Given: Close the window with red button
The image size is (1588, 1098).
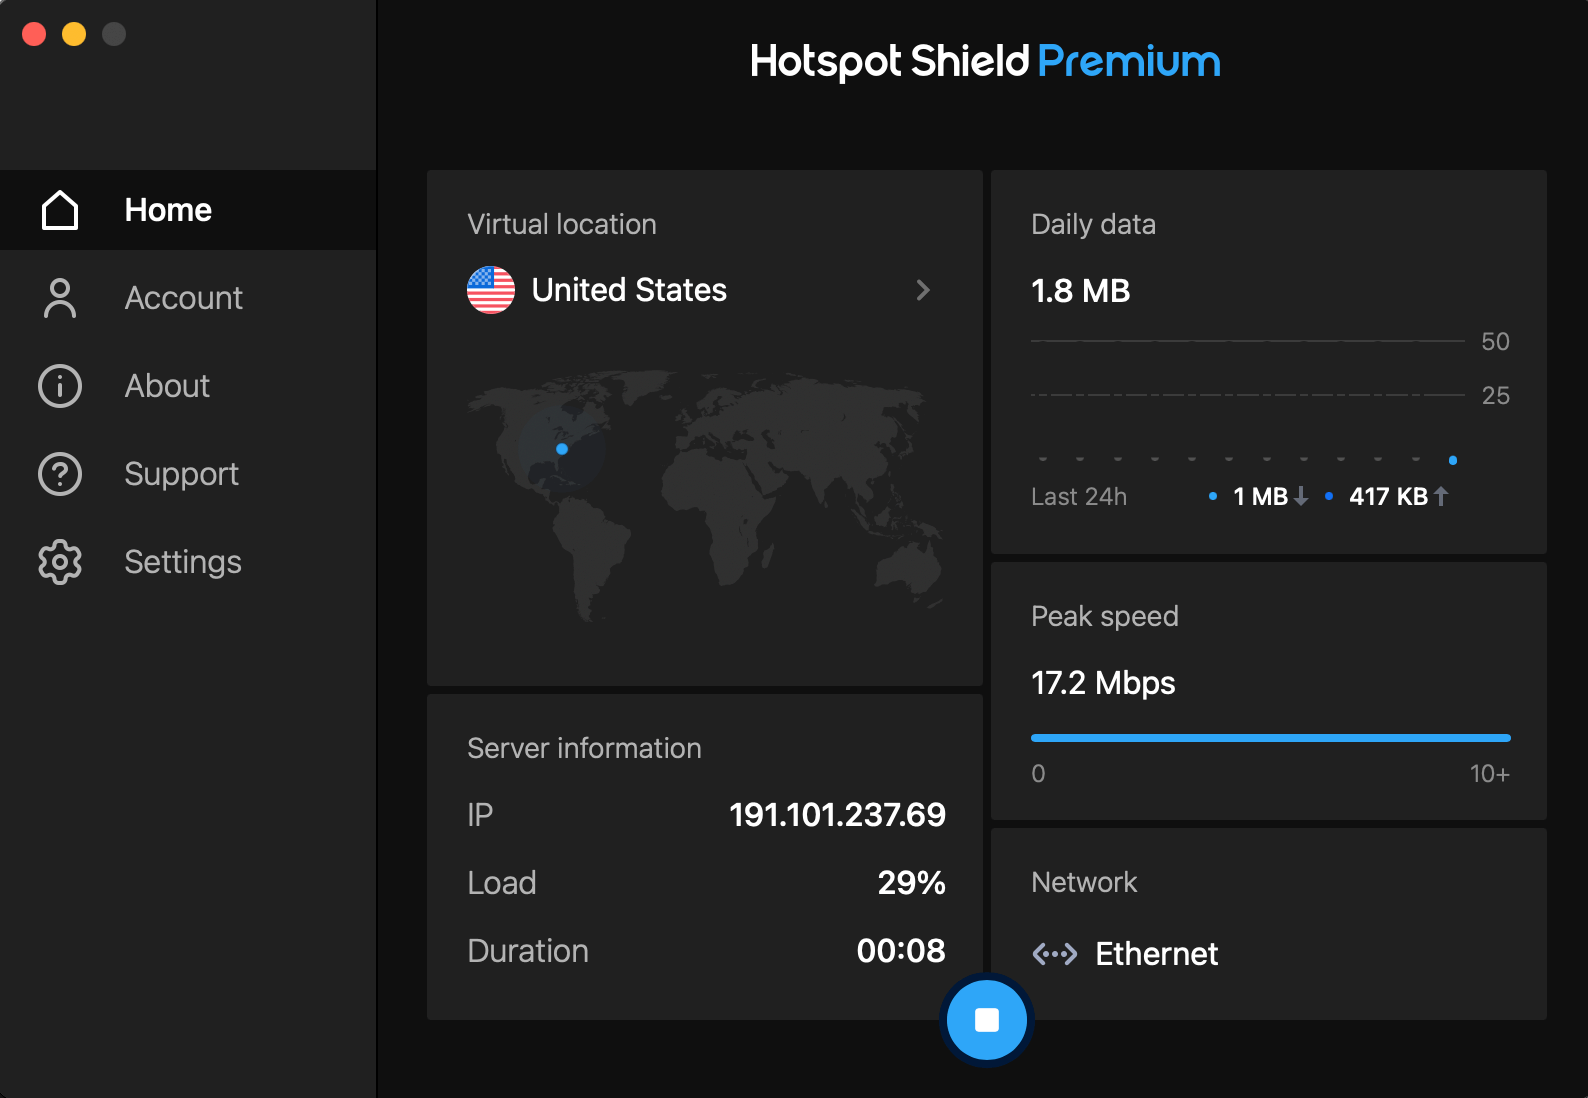Looking at the screenshot, I should click(x=34, y=34).
